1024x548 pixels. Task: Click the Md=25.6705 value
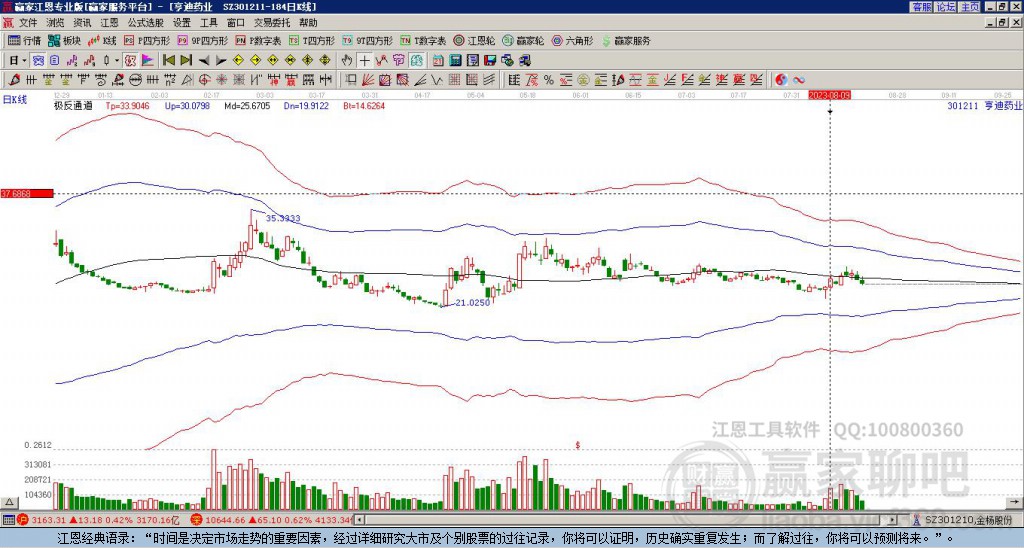point(247,105)
